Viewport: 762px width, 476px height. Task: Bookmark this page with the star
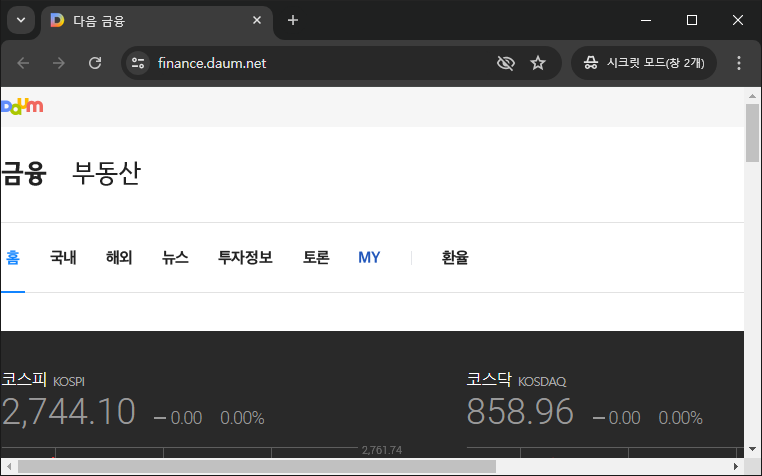tap(538, 63)
